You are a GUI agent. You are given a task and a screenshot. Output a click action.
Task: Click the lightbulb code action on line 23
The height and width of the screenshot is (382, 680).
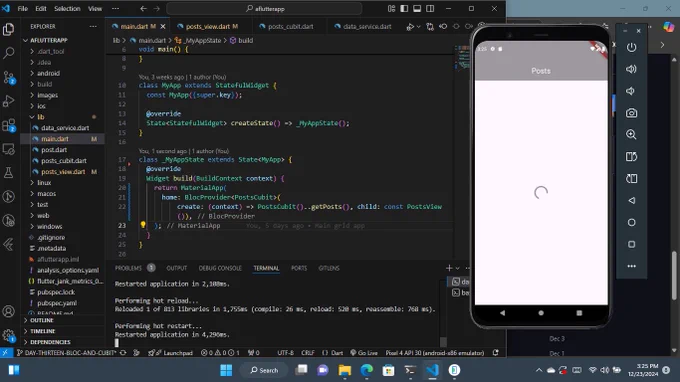click(143, 225)
